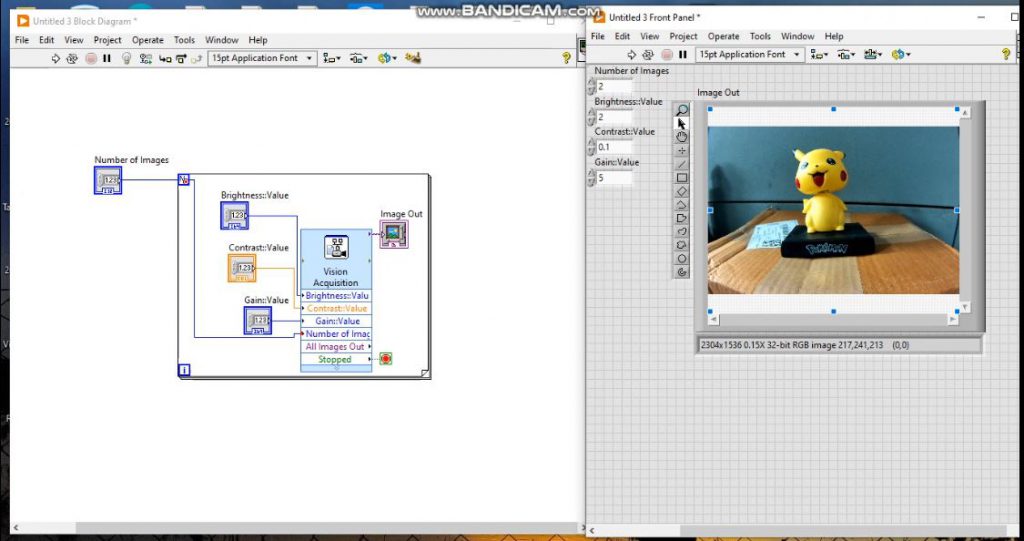
Task: Click Number of Images stepper arrows
Action: [592, 86]
